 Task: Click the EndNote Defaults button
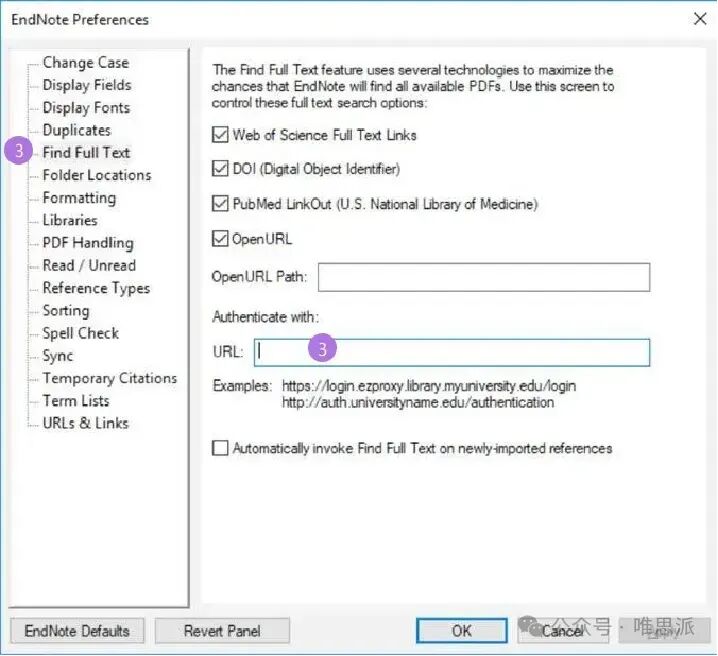tap(77, 631)
